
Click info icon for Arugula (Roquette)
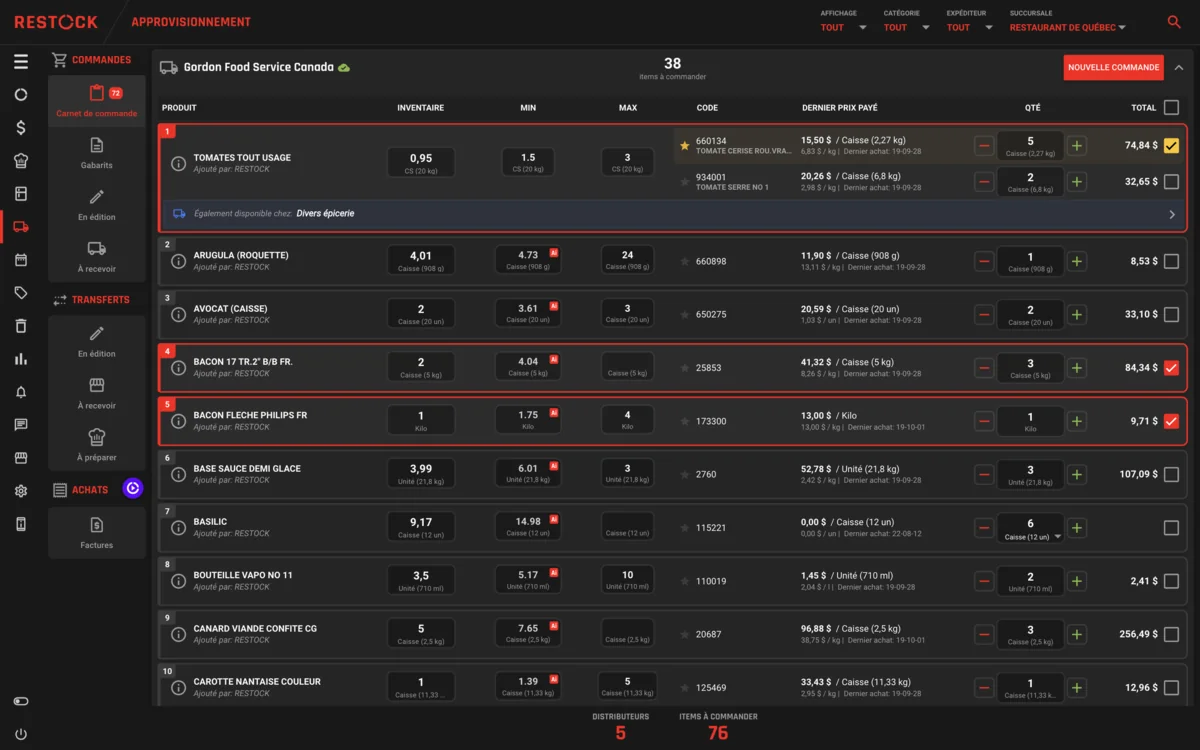[x=178, y=261]
